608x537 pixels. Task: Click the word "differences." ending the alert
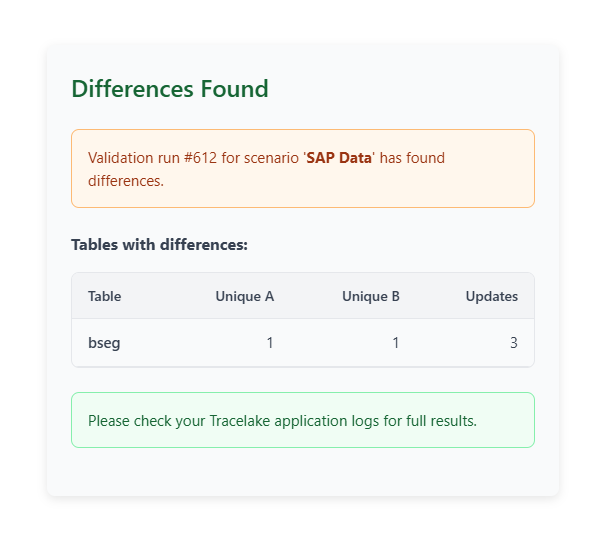pos(126,181)
